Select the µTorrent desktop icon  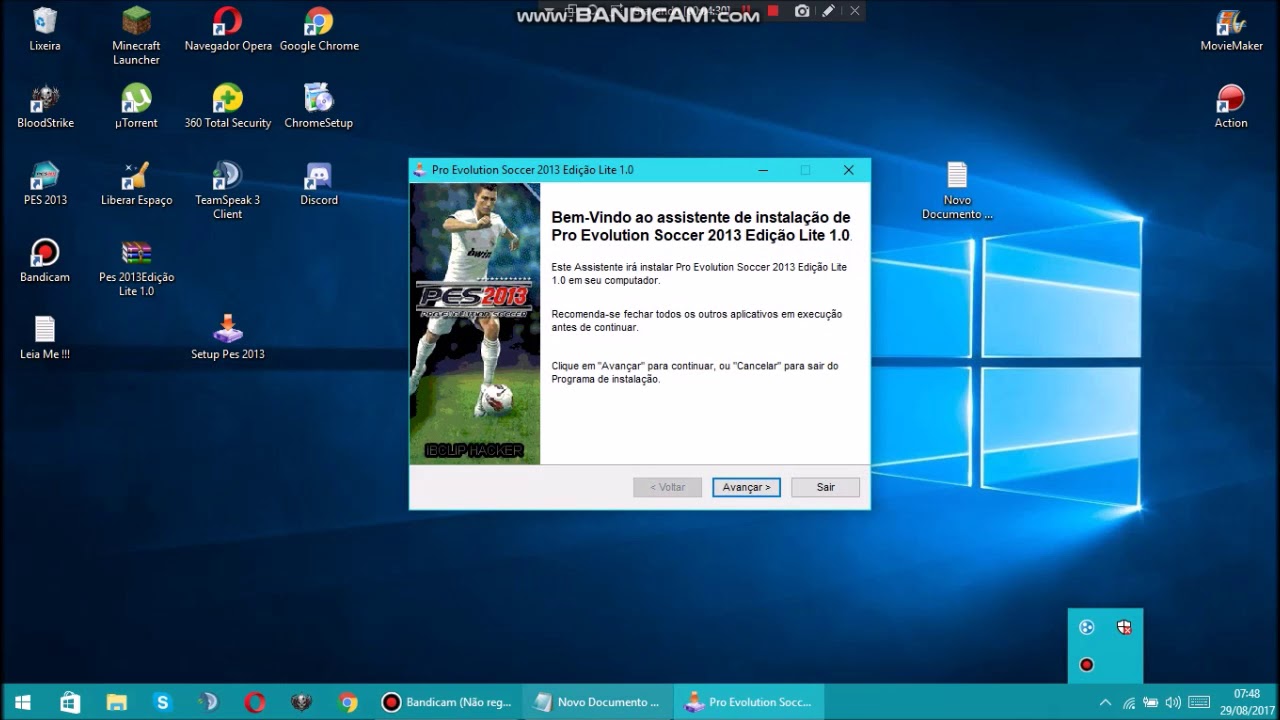[136, 106]
